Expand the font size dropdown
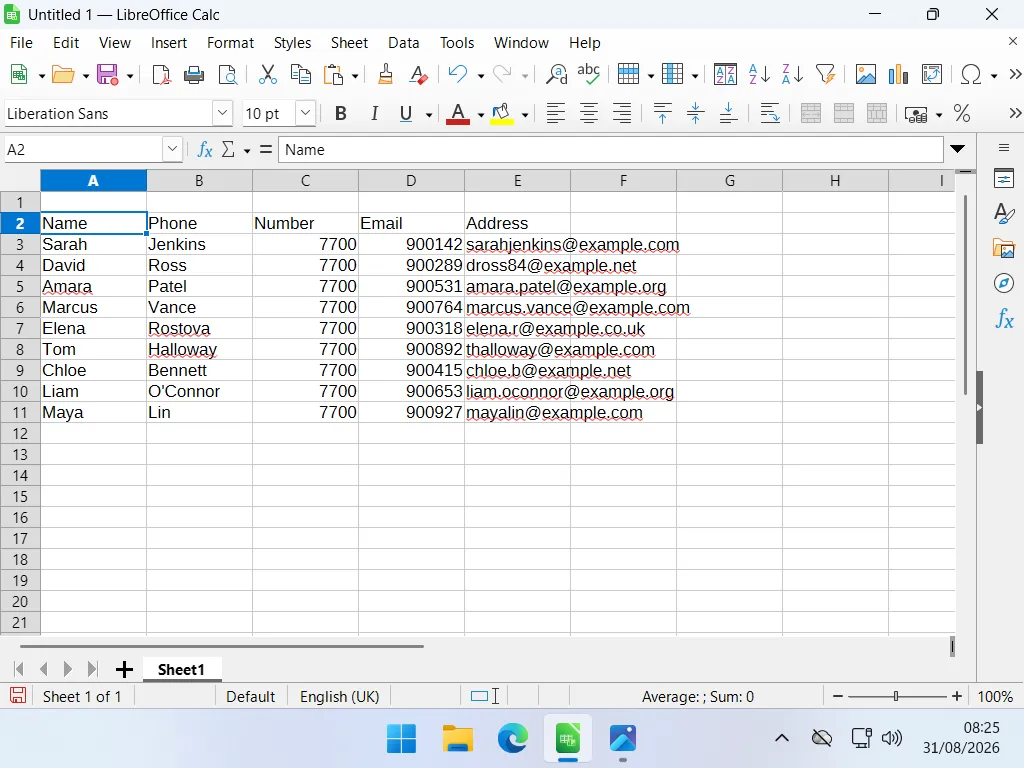 pyautogui.click(x=306, y=114)
